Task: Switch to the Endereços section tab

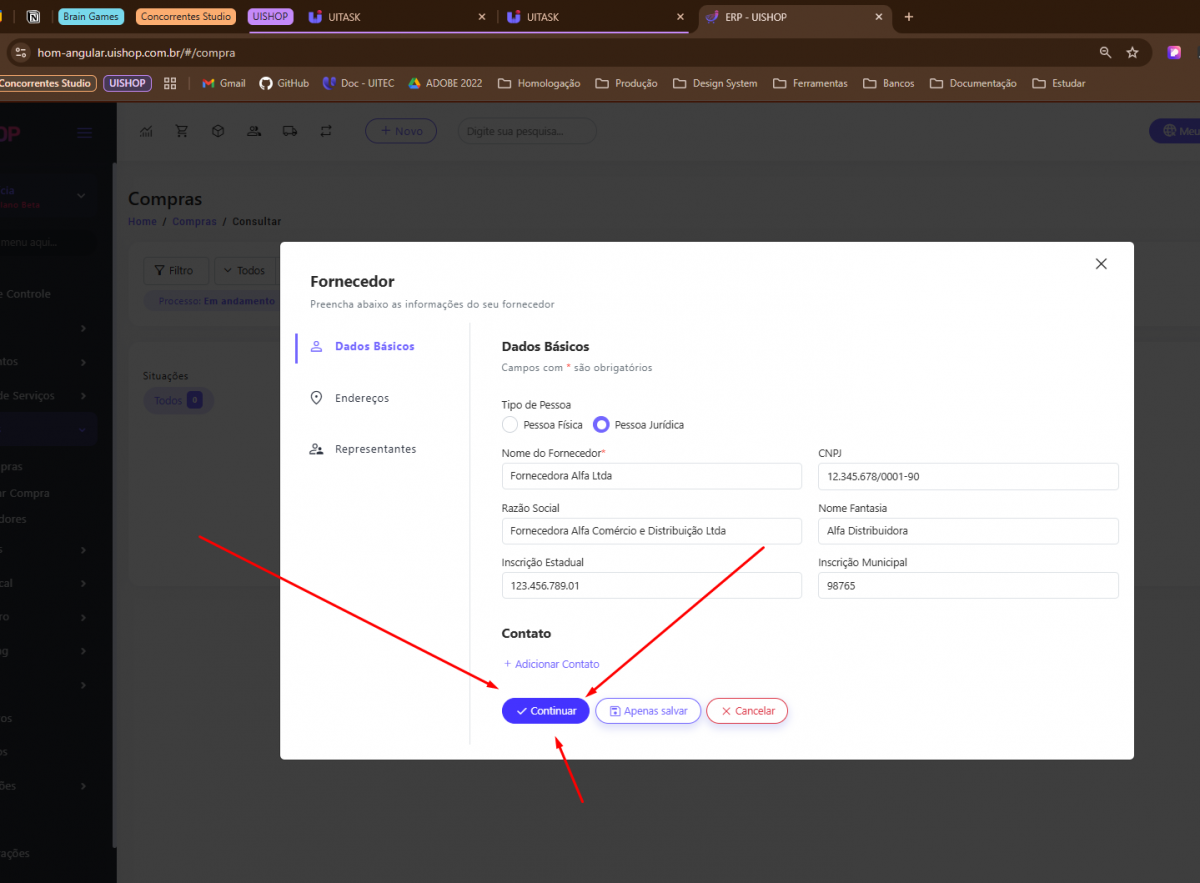Action: click(x=361, y=398)
